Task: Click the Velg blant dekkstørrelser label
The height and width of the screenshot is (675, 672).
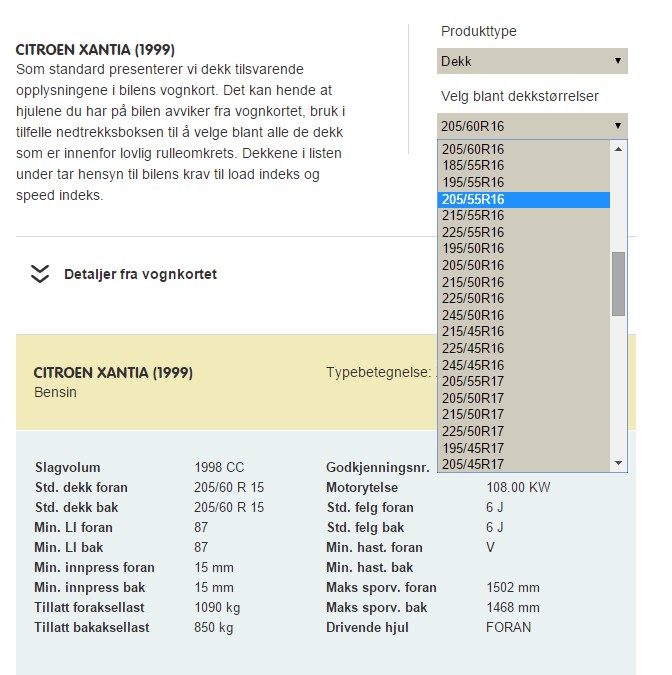Action: (x=520, y=96)
